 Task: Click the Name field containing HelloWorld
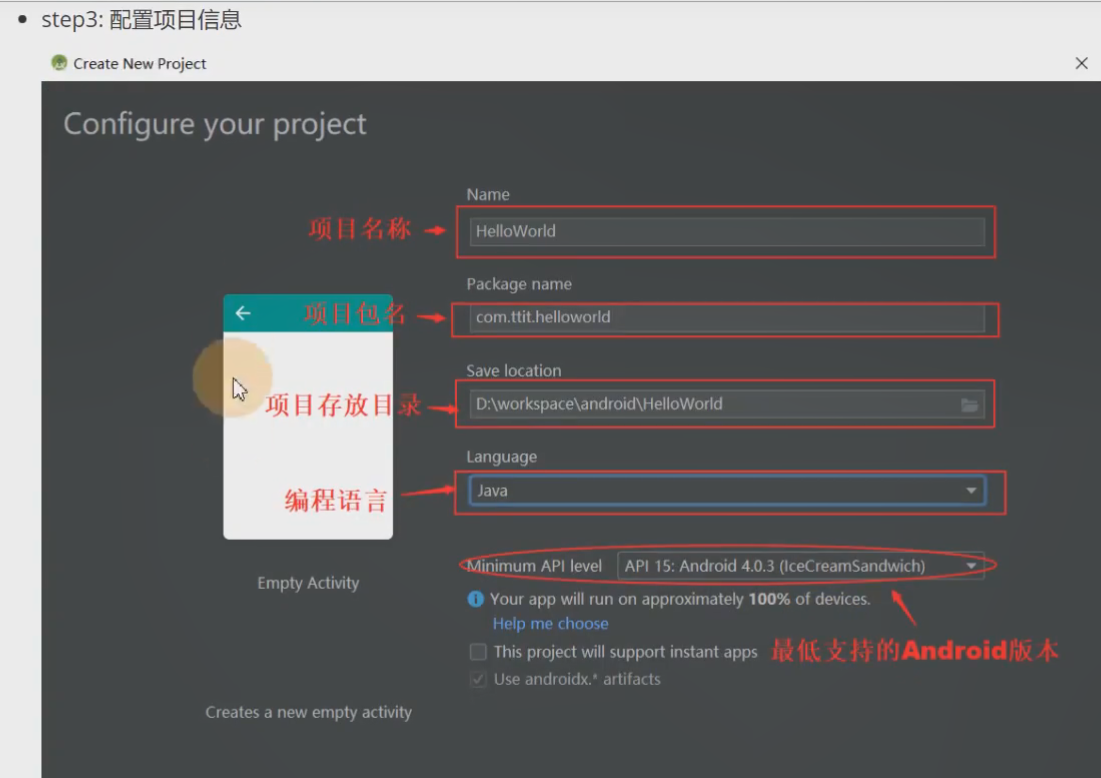point(725,231)
